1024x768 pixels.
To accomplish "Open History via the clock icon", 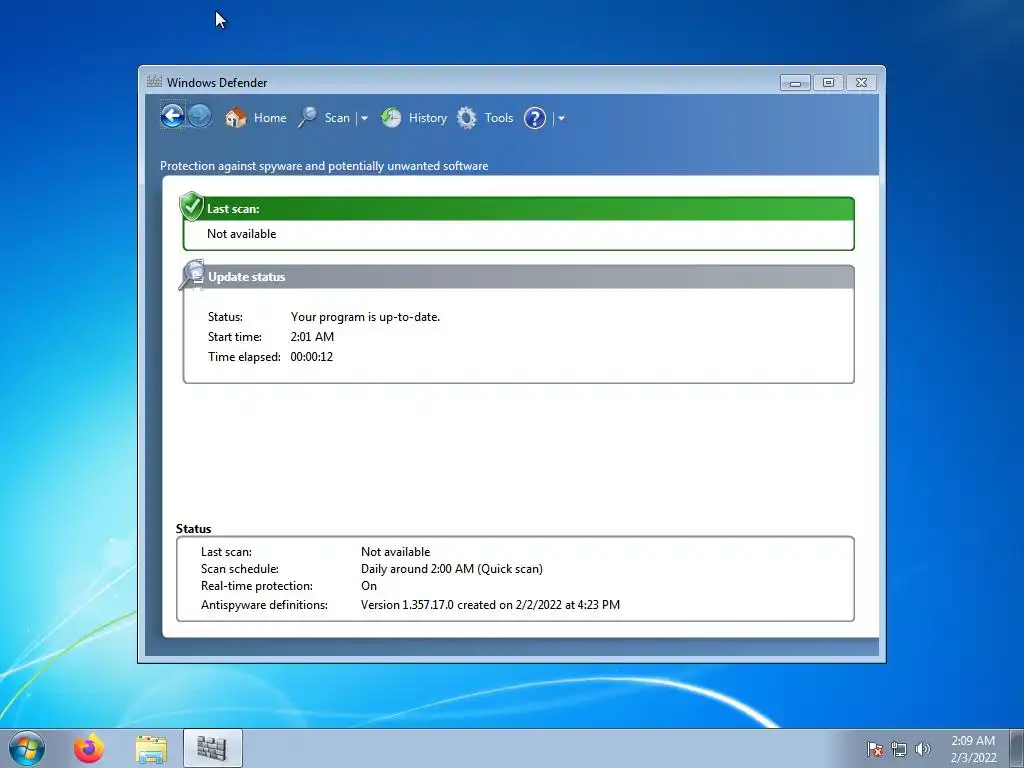I will pyautogui.click(x=391, y=118).
